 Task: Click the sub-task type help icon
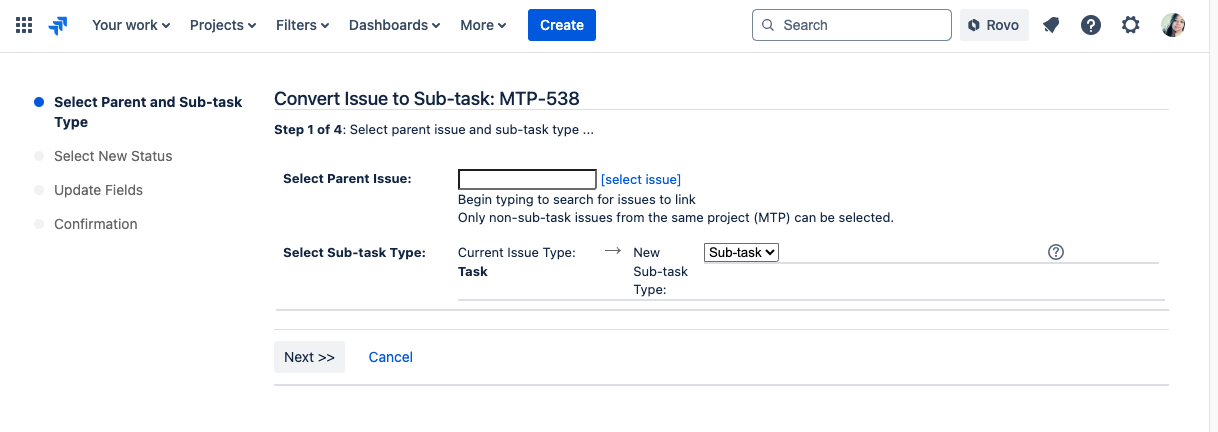pos(1055,252)
